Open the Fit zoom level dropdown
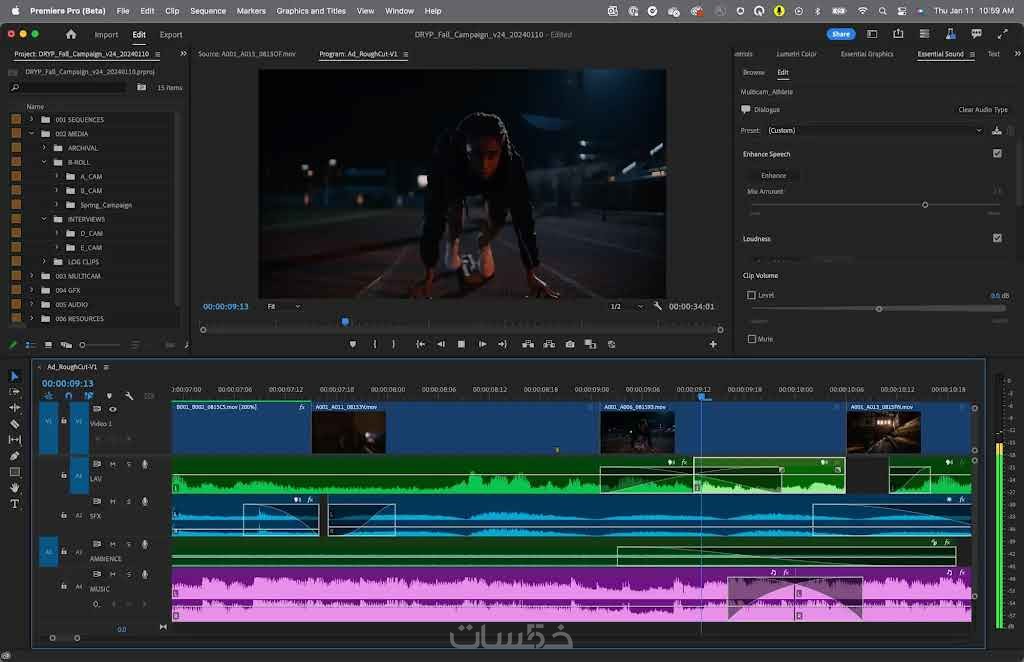 (283, 306)
